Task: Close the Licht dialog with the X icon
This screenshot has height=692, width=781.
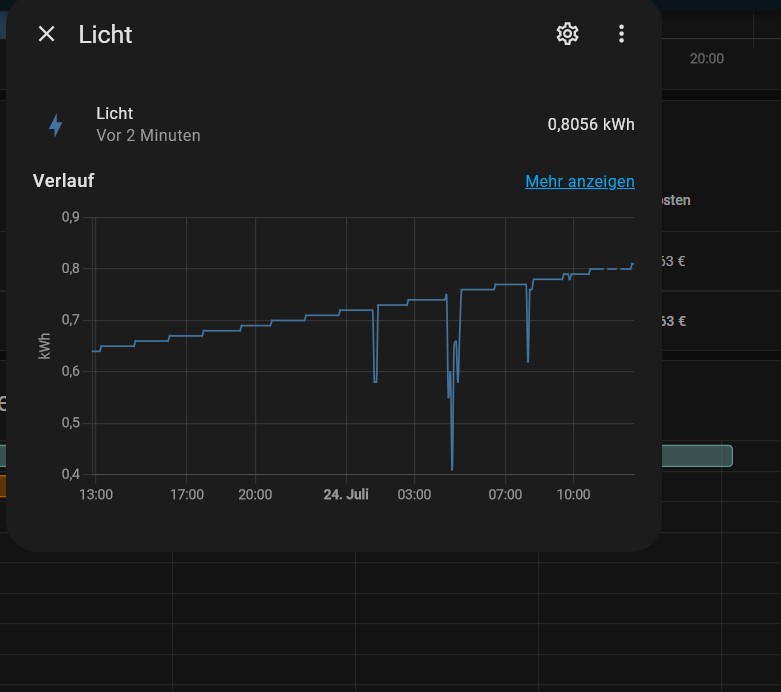Action: click(46, 34)
